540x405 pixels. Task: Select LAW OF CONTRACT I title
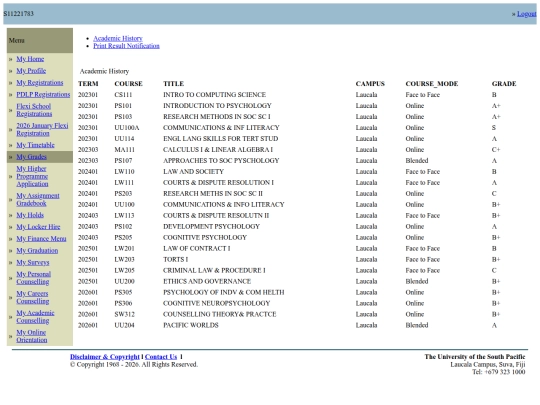pos(197,249)
